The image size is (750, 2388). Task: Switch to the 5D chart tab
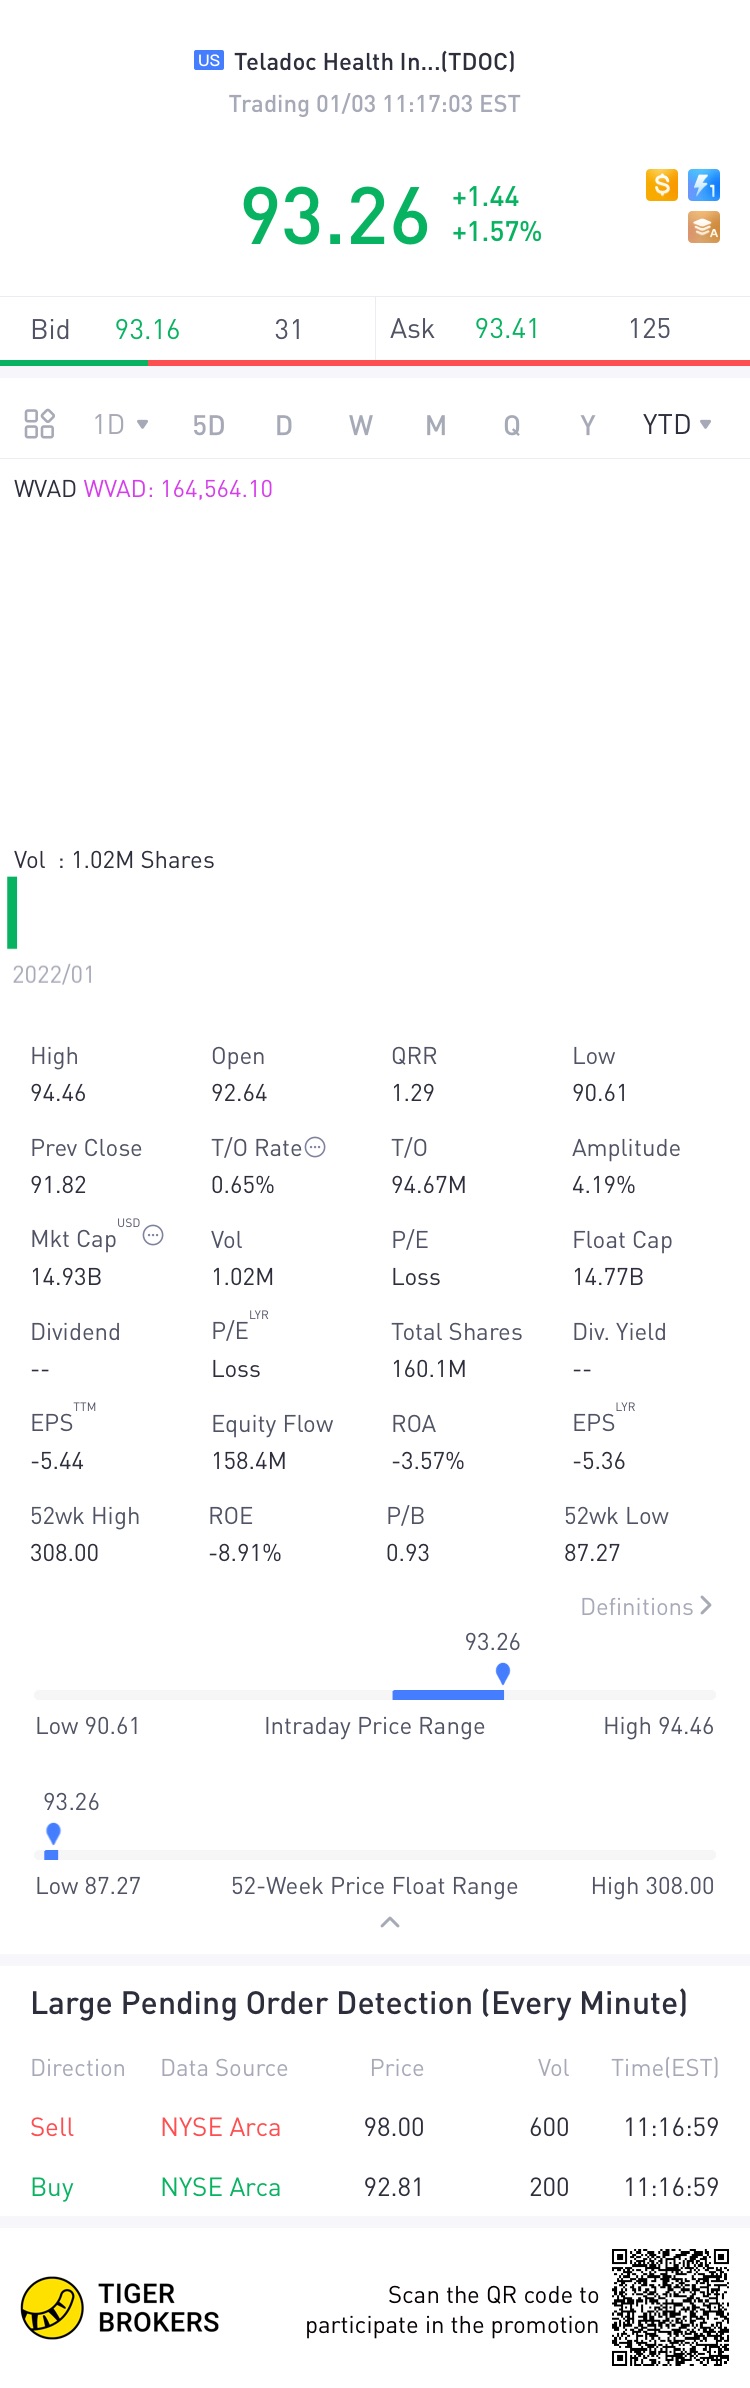tap(208, 426)
